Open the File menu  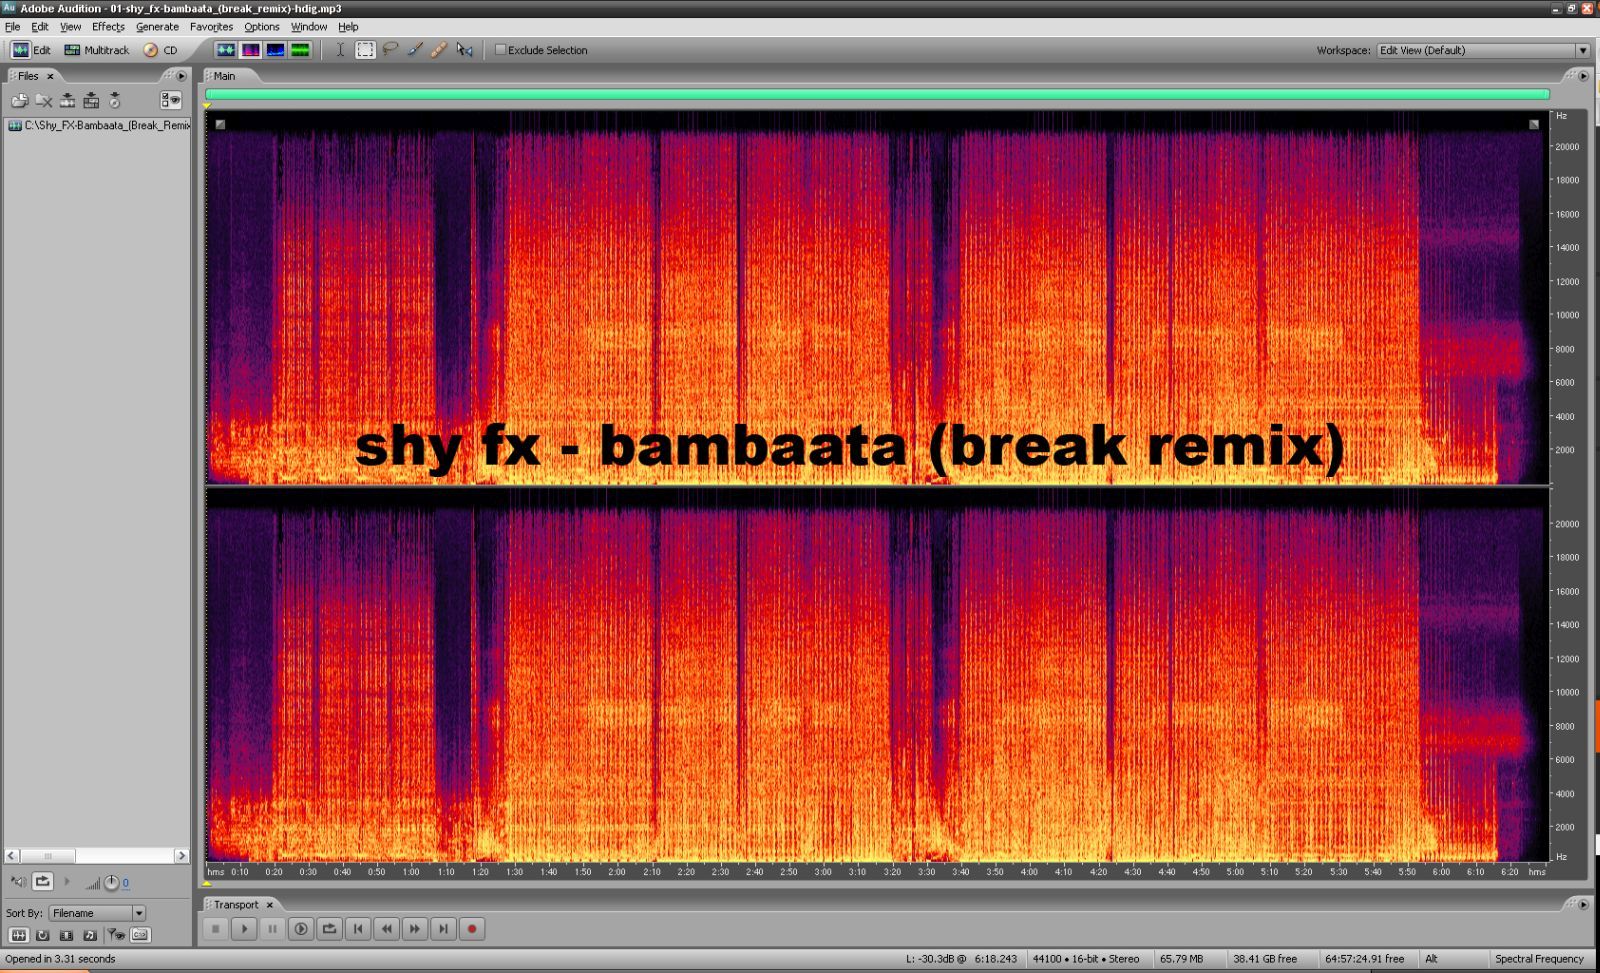point(13,27)
